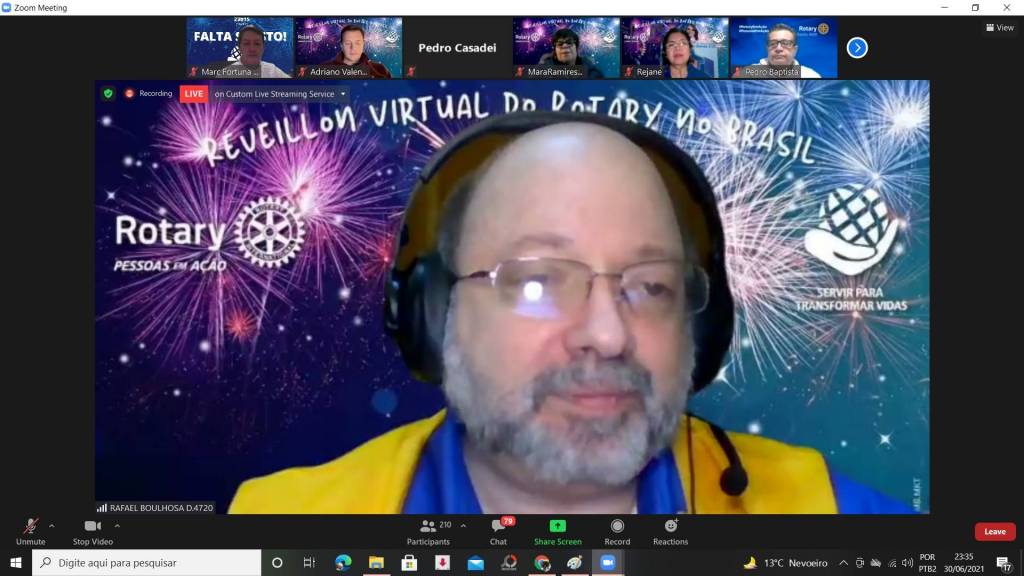Select Rejane's video thumbnail
Image resolution: width=1024 pixels, height=576 pixels.
coord(675,47)
